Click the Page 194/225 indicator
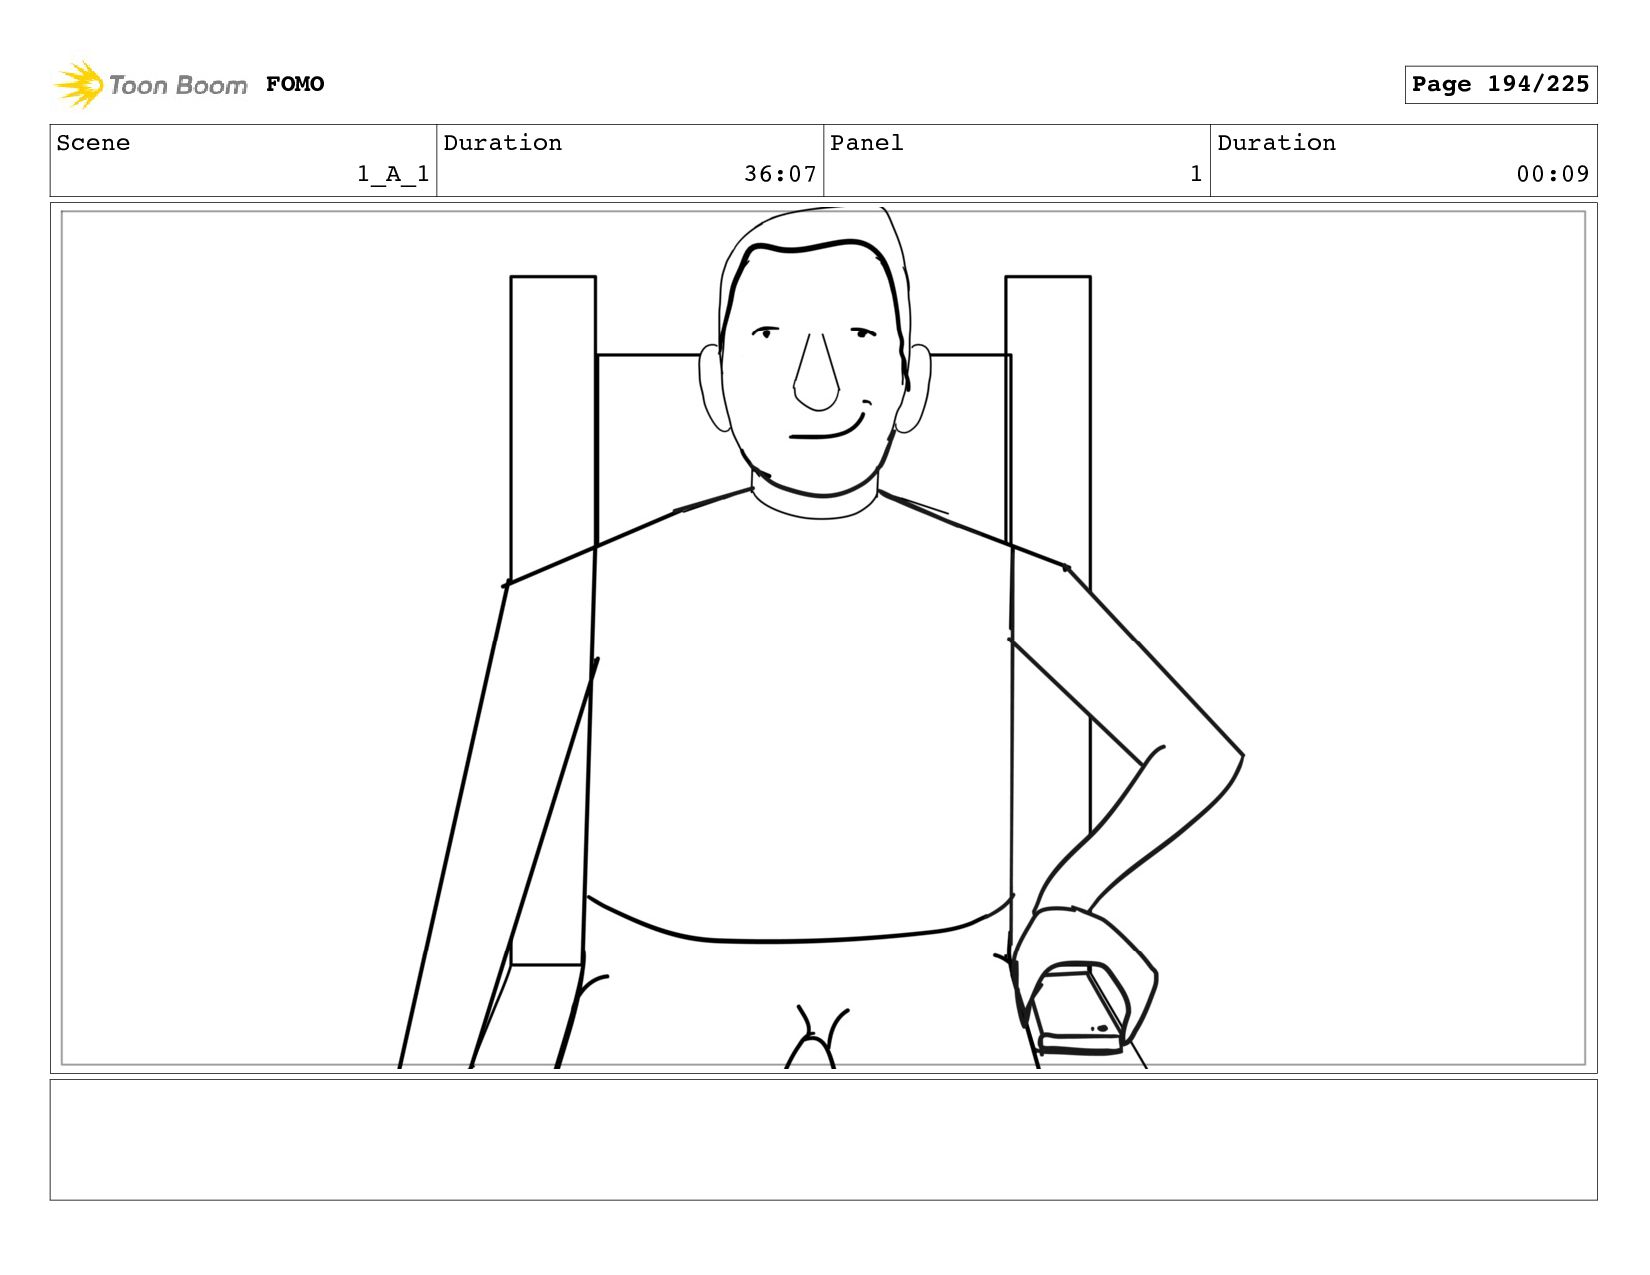This screenshot has width=1650, height=1275. tap(1500, 84)
